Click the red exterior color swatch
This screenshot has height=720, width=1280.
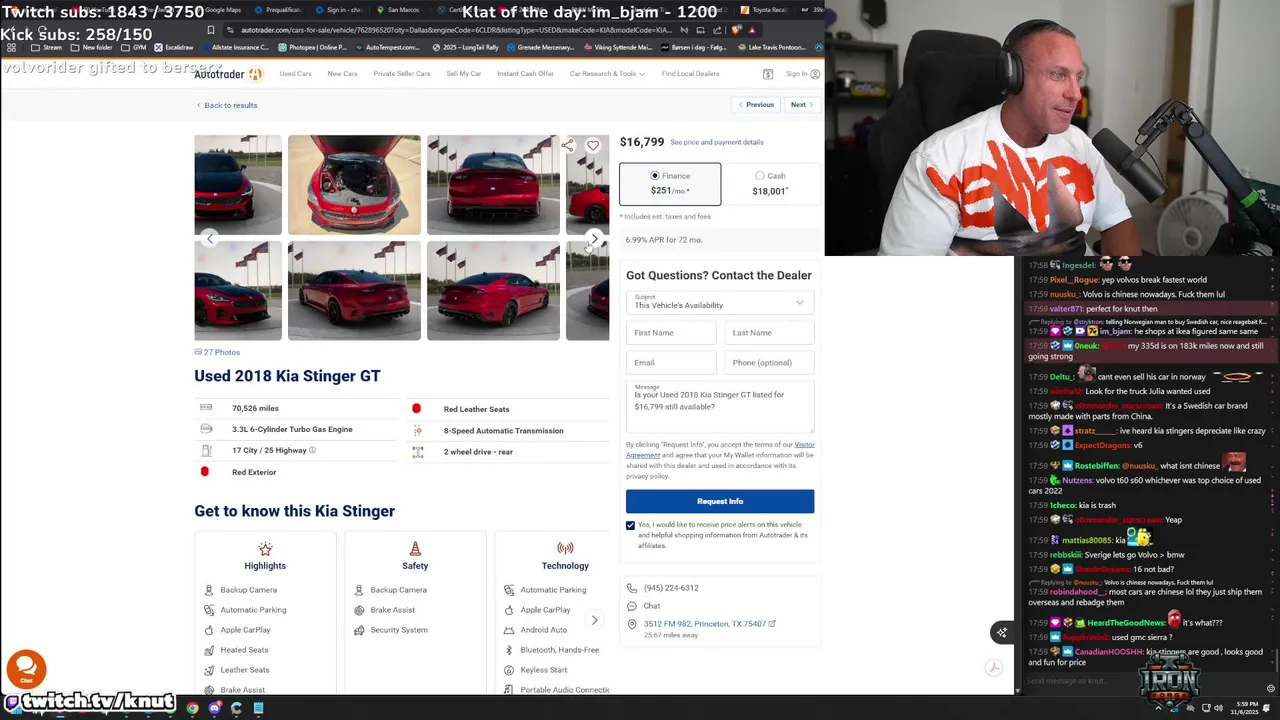205,472
